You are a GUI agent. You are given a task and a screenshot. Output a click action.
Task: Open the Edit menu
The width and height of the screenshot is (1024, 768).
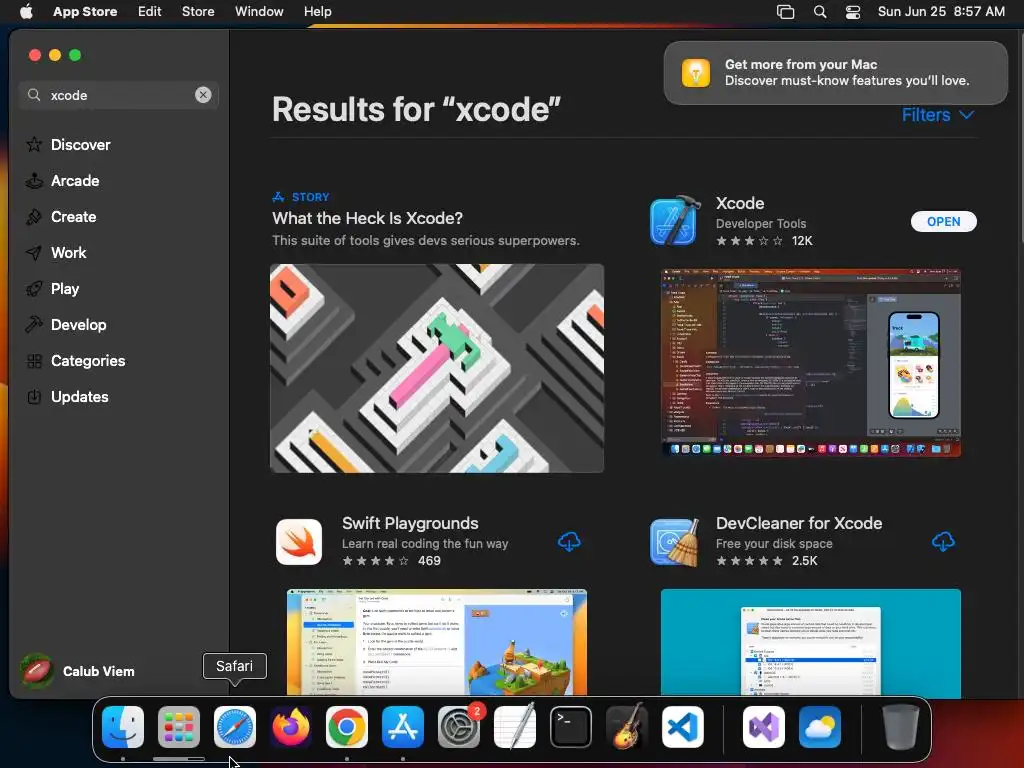point(150,11)
